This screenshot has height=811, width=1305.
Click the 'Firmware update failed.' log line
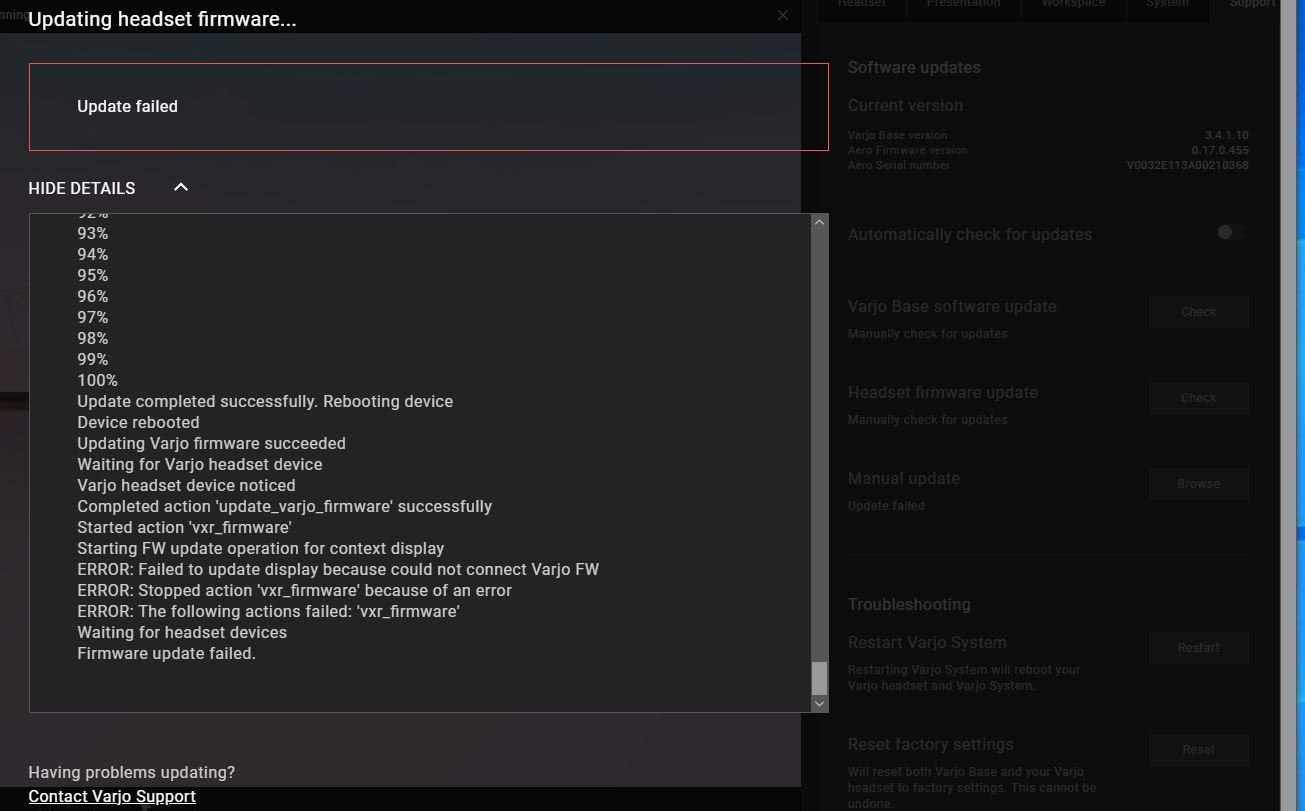coord(166,653)
